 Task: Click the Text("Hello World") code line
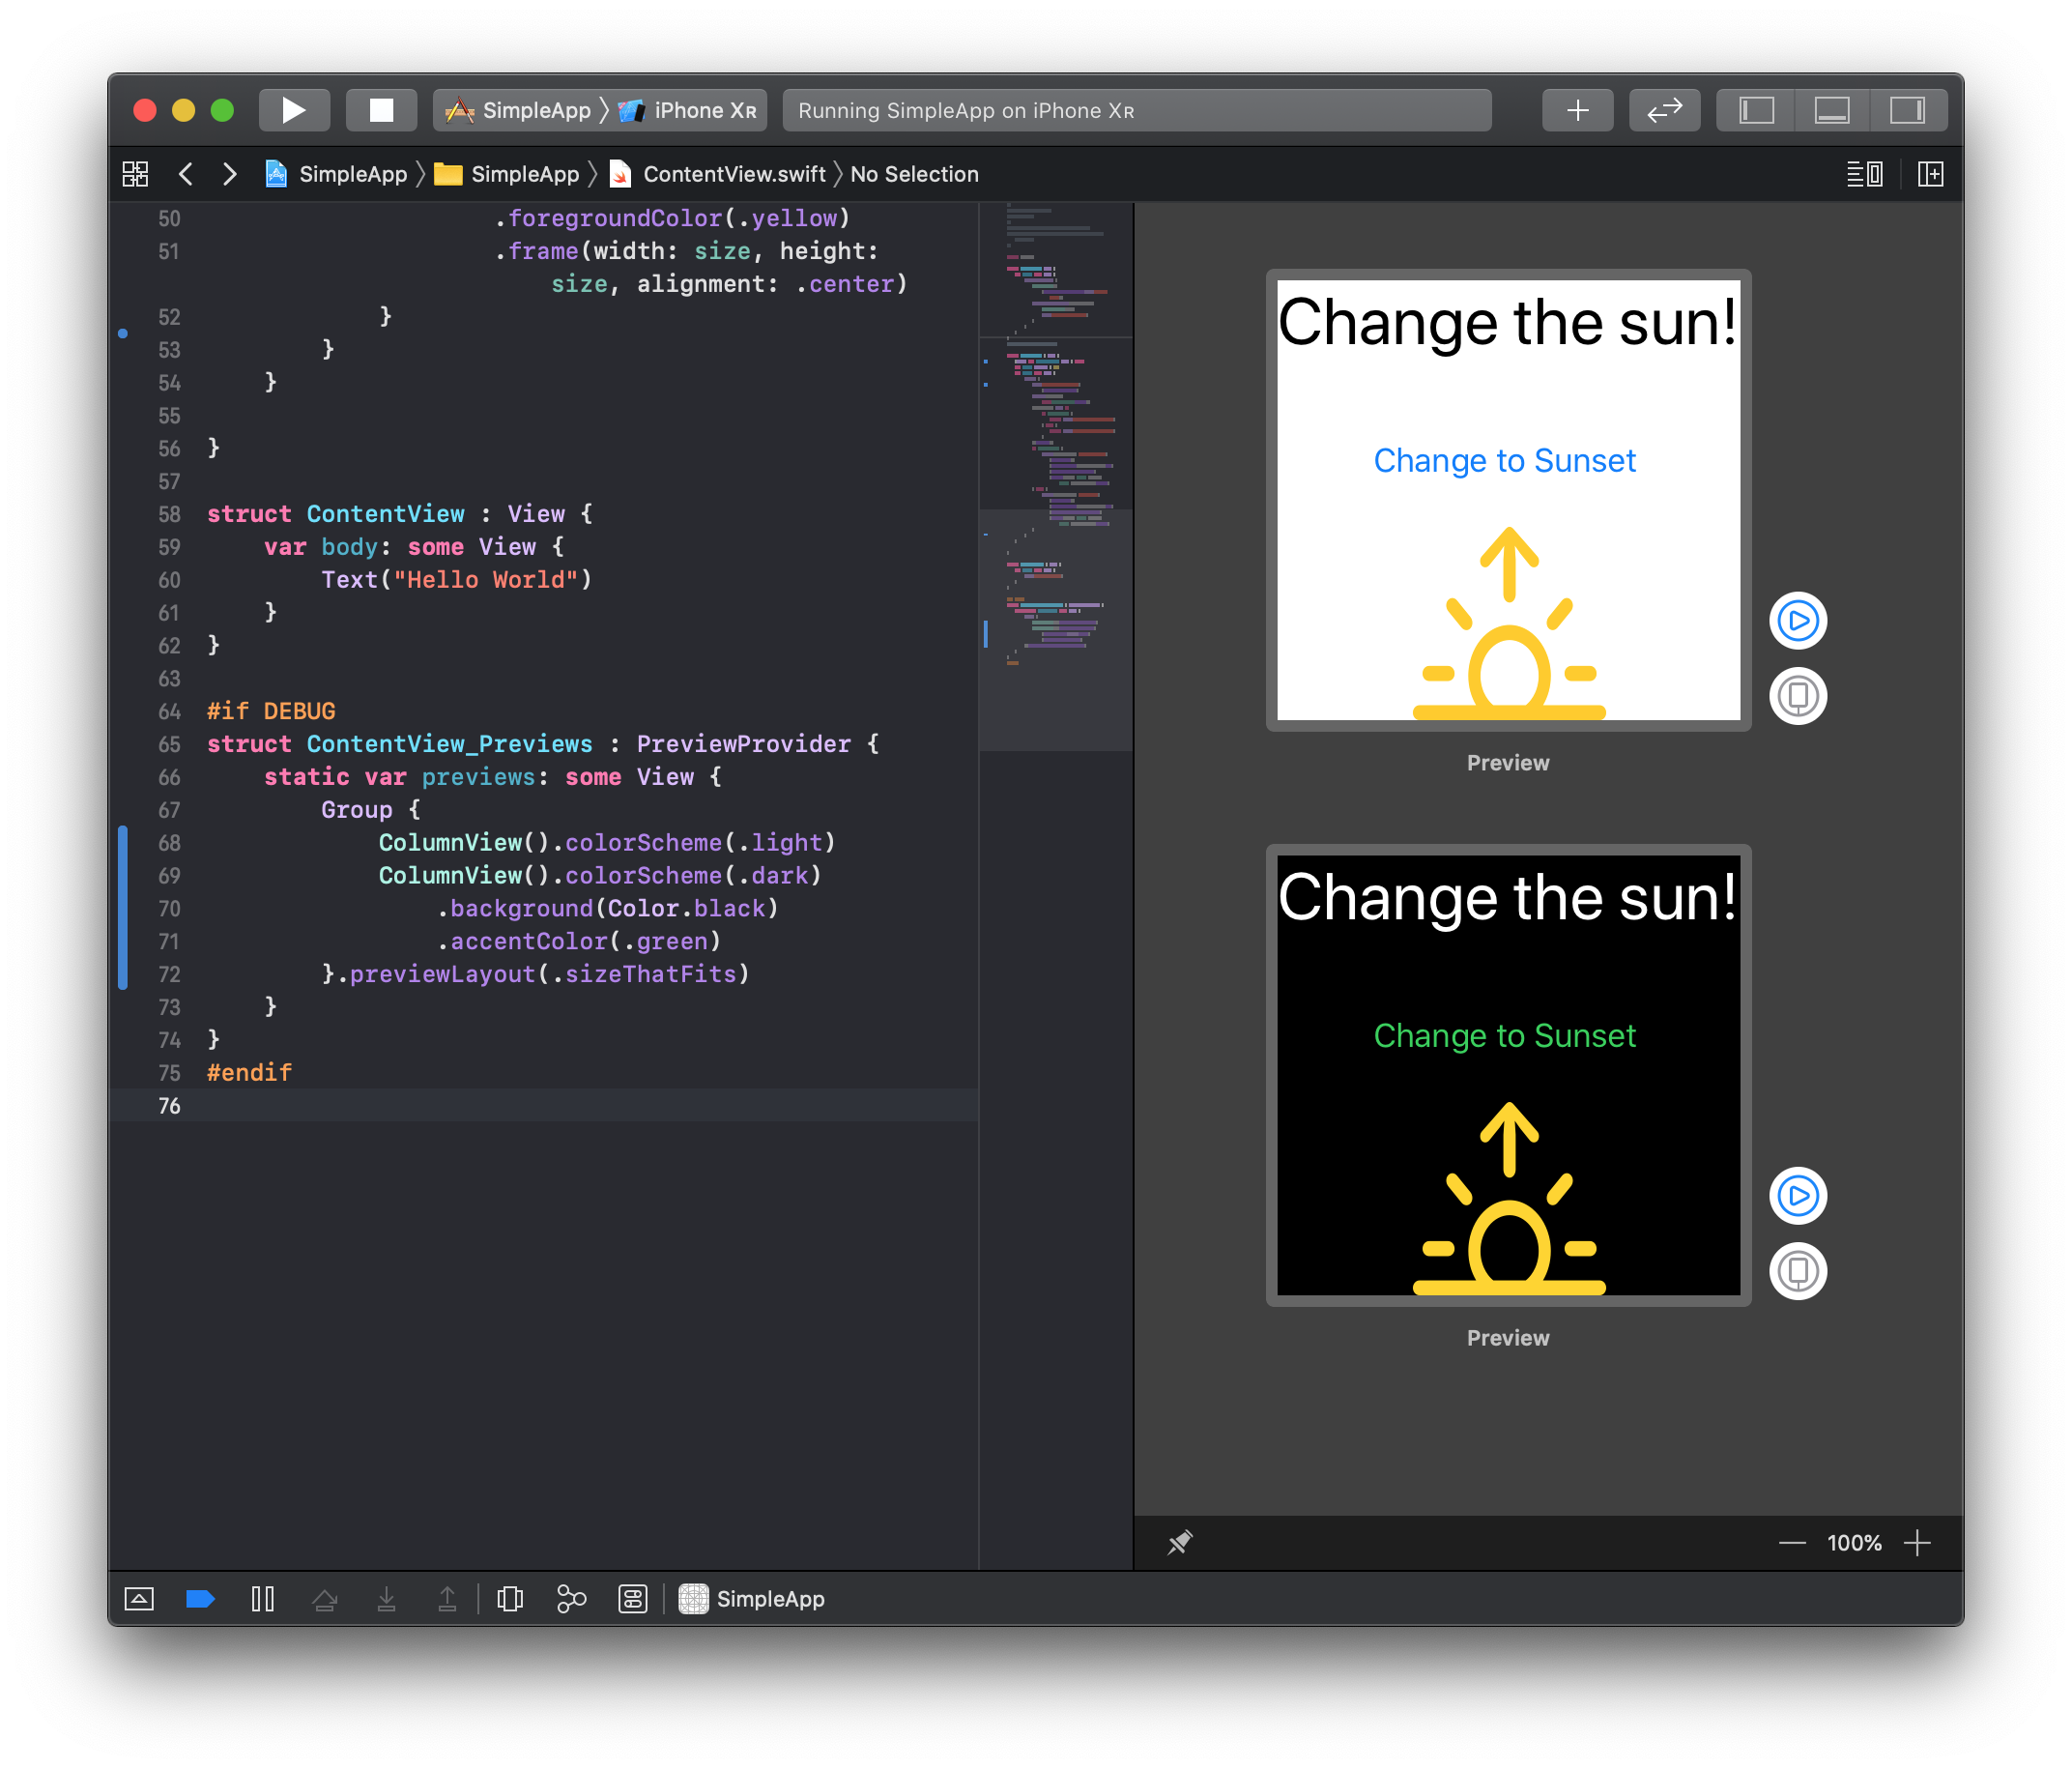tap(456, 579)
